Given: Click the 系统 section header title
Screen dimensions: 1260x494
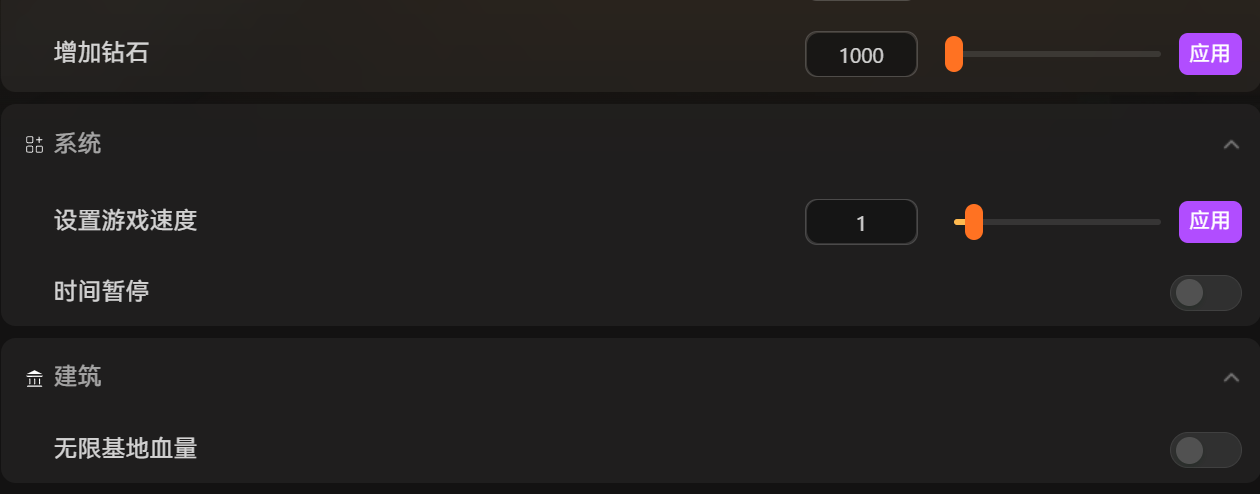Looking at the screenshot, I should [x=77, y=144].
